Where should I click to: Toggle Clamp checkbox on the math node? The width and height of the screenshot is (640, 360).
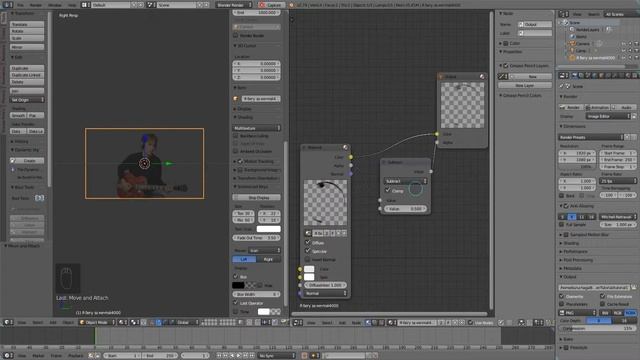tap(388, 191)
